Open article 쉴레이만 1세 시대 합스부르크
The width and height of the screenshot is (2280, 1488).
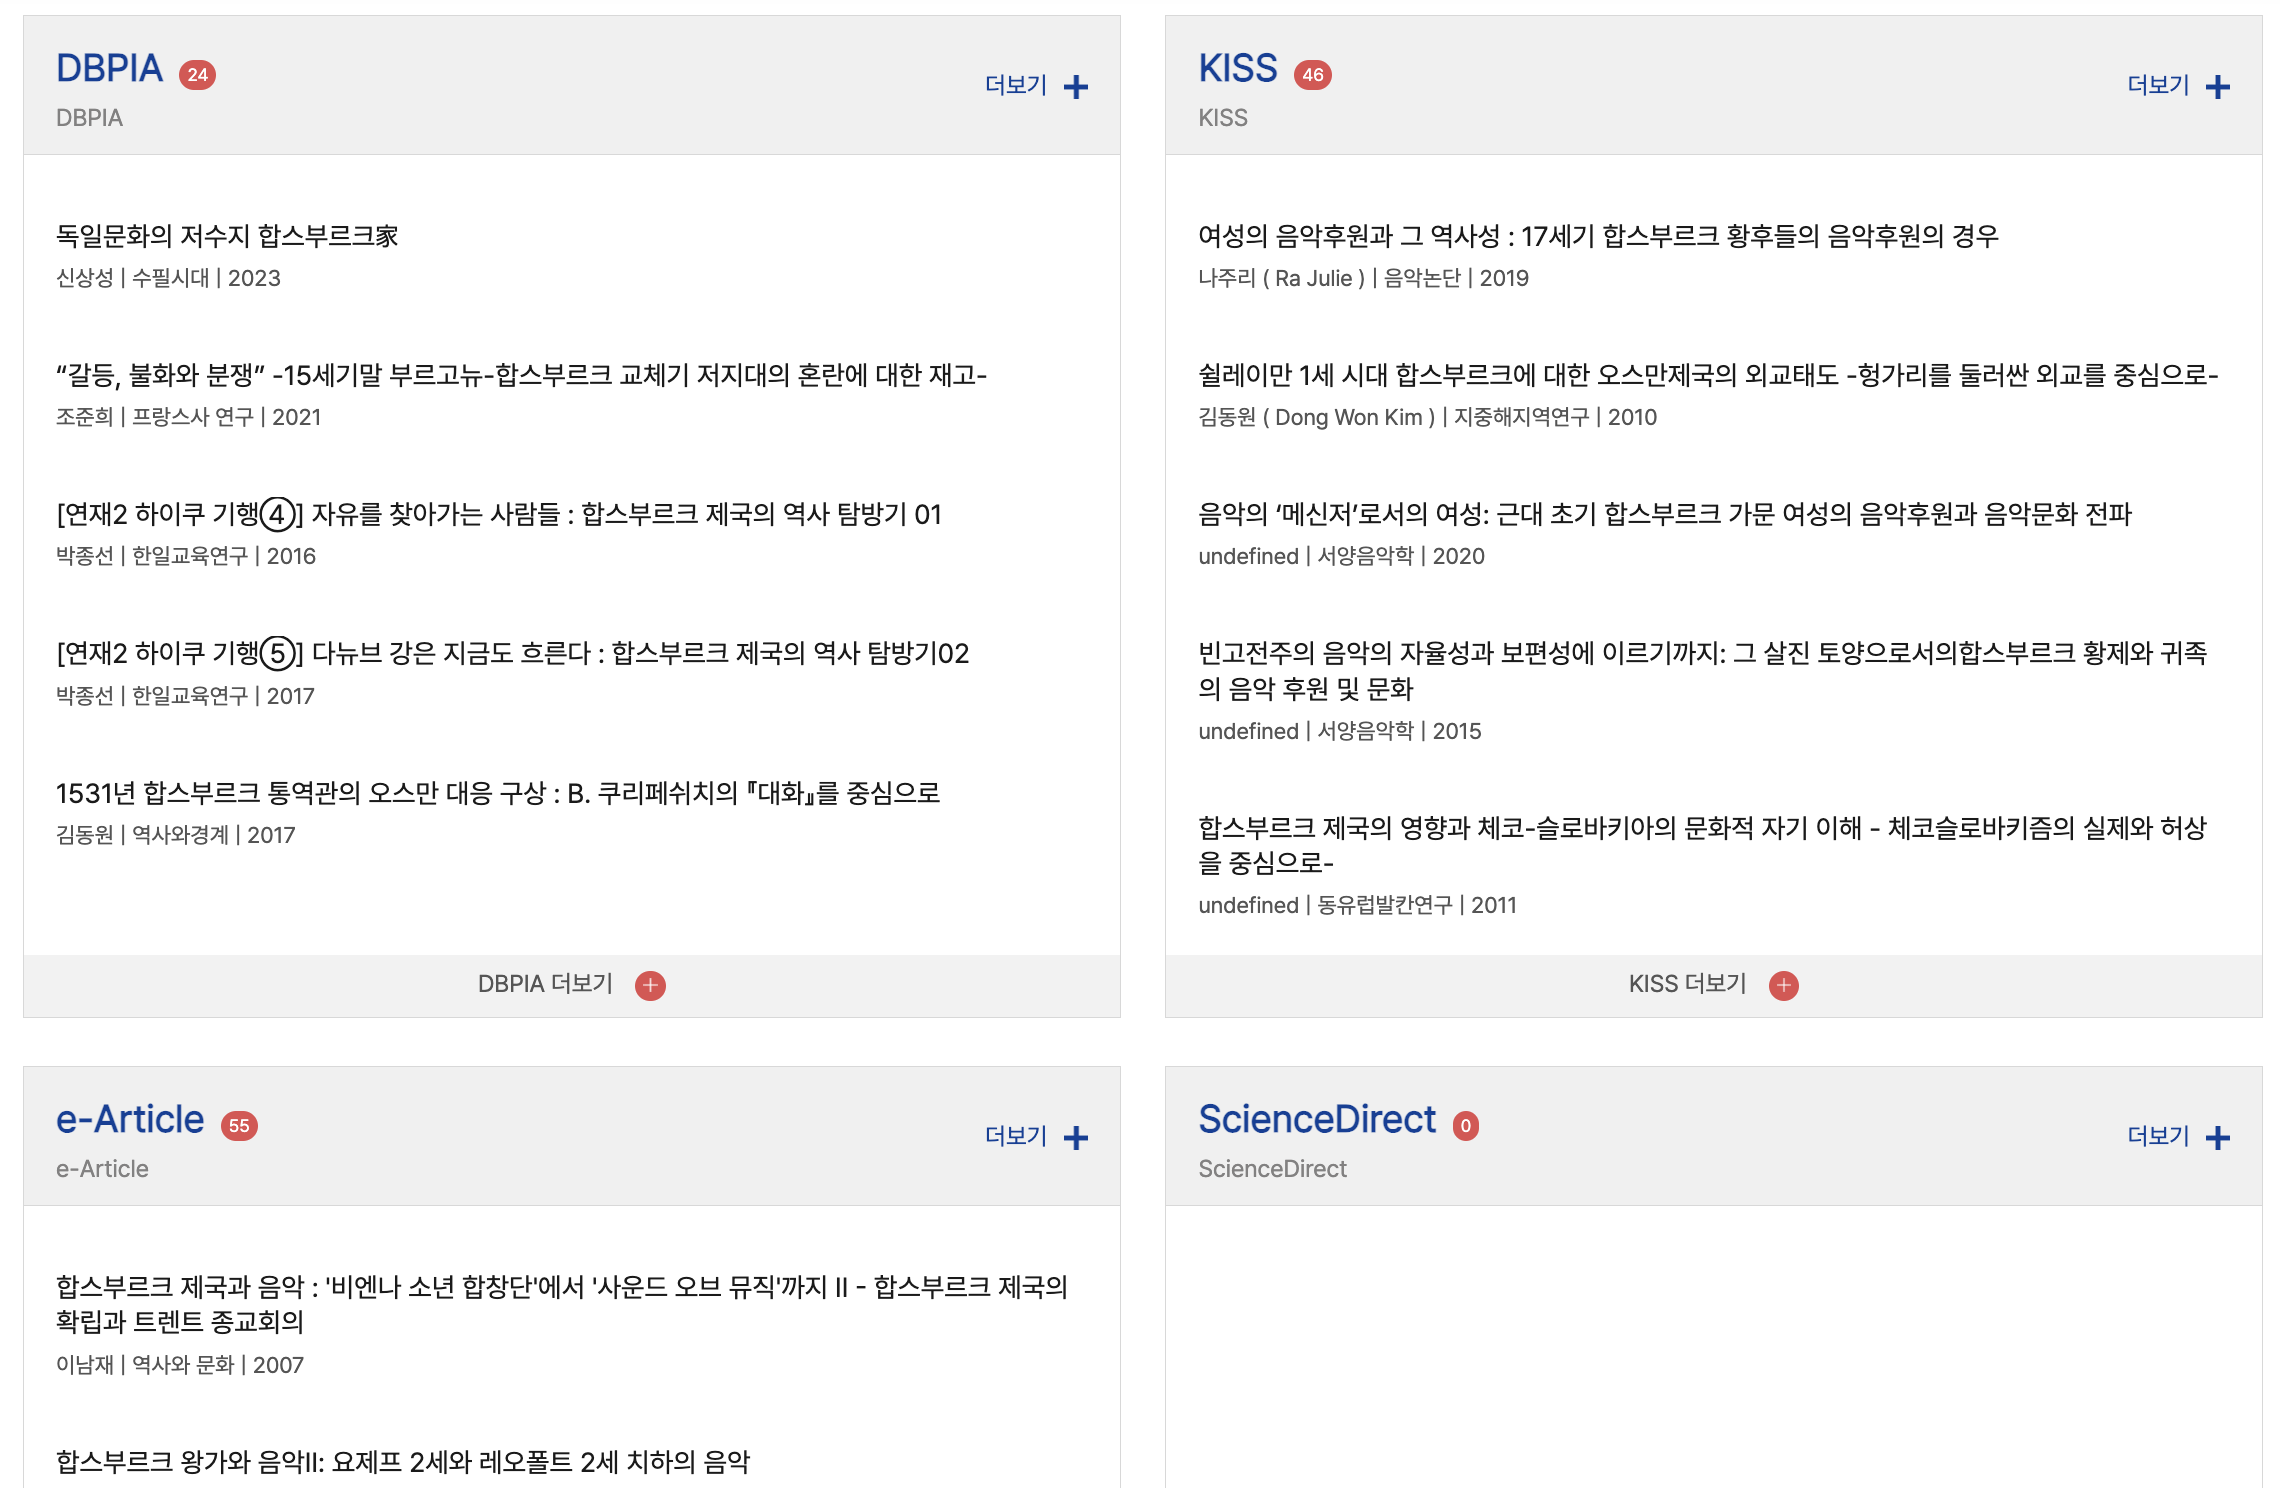coord(1708,375)
